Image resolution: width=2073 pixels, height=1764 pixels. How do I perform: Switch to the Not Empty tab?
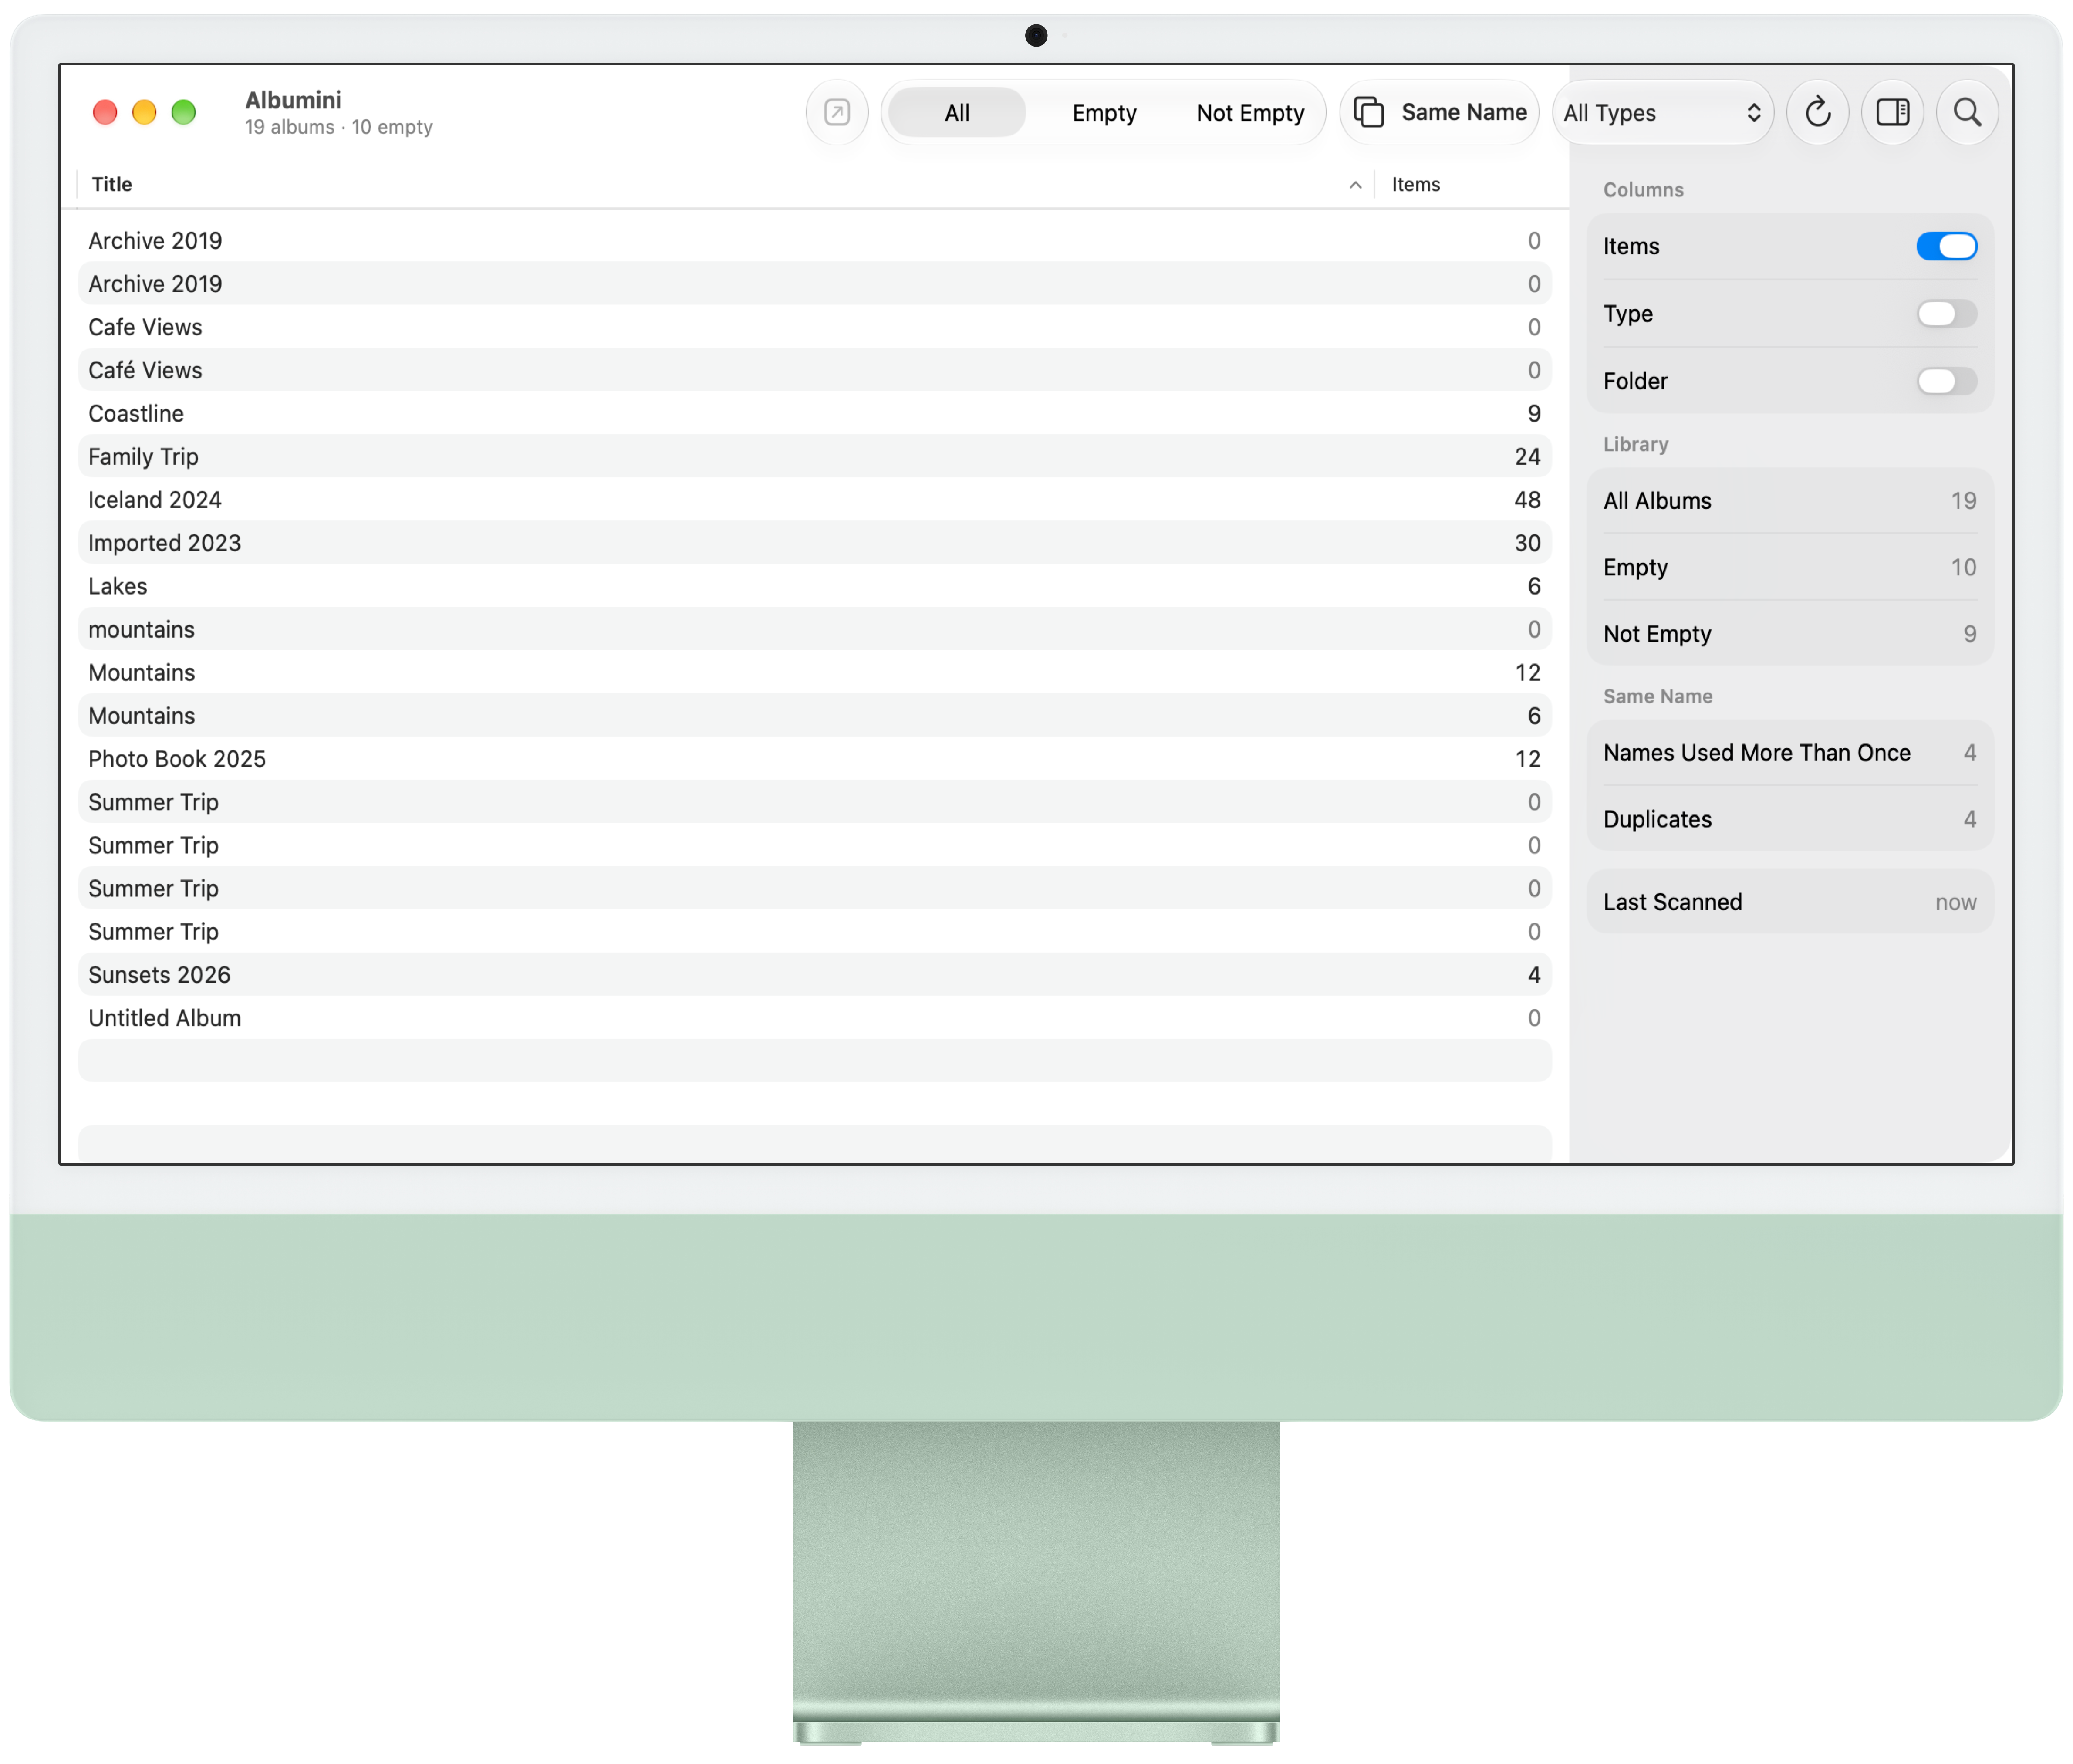click(1249, 112)
